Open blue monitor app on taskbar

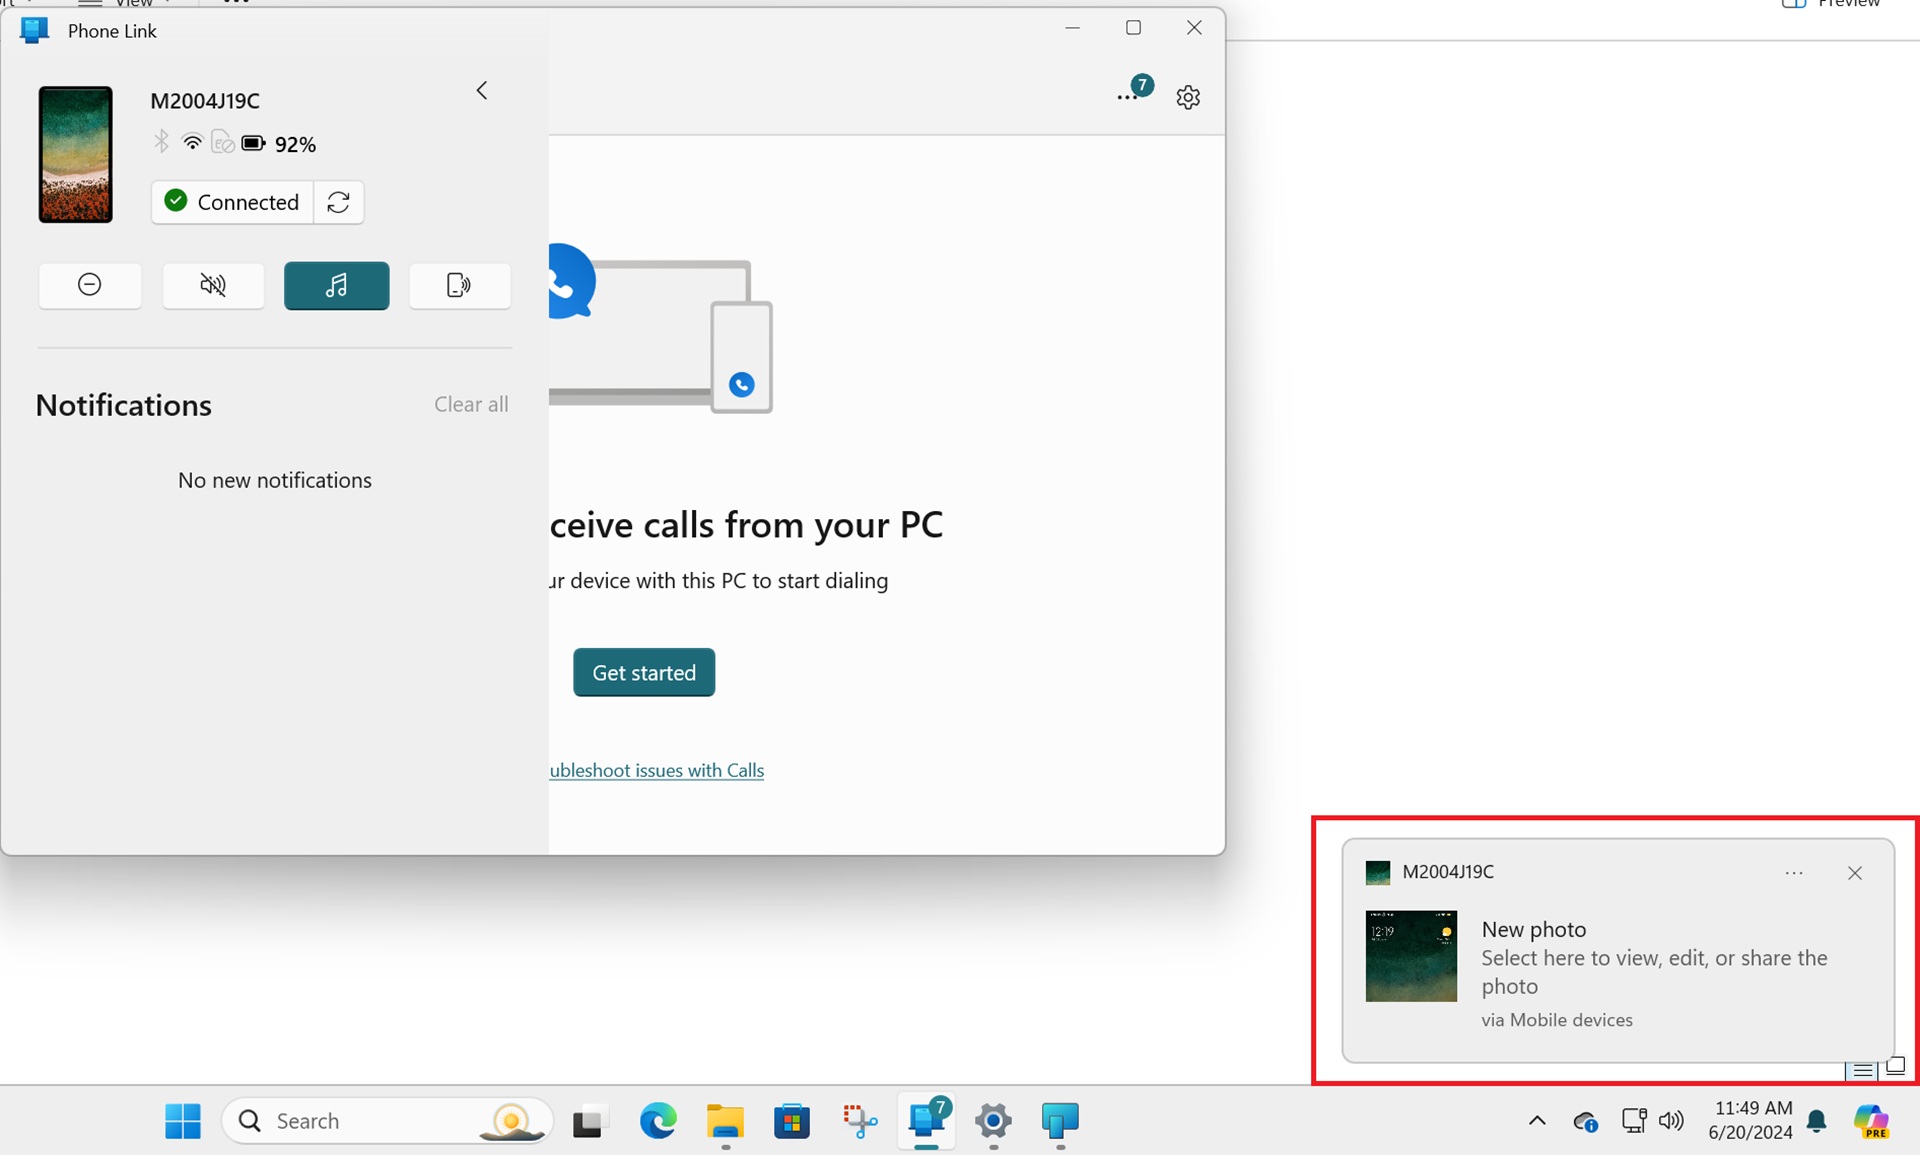point(1060,1121)
